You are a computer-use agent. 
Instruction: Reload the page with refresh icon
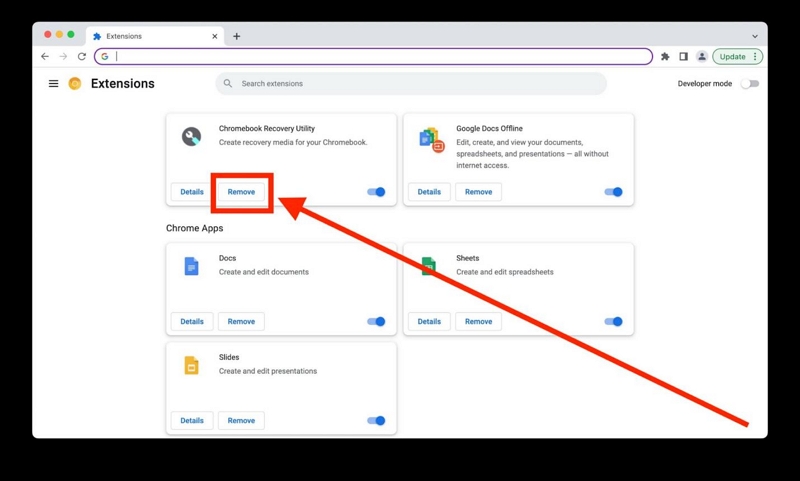82,57
